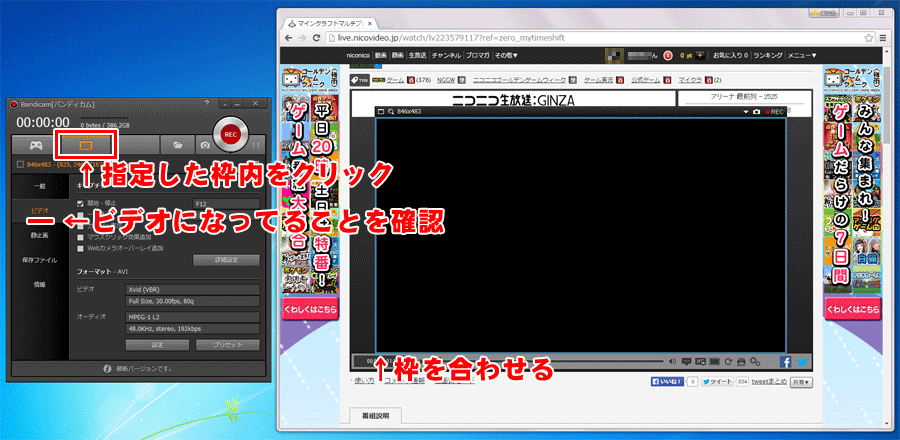The width and height of the screenshot is (900, 440).
Task: Open the Chrome hamburger menu
Action: pyautogui.click(x=883, y=38)
